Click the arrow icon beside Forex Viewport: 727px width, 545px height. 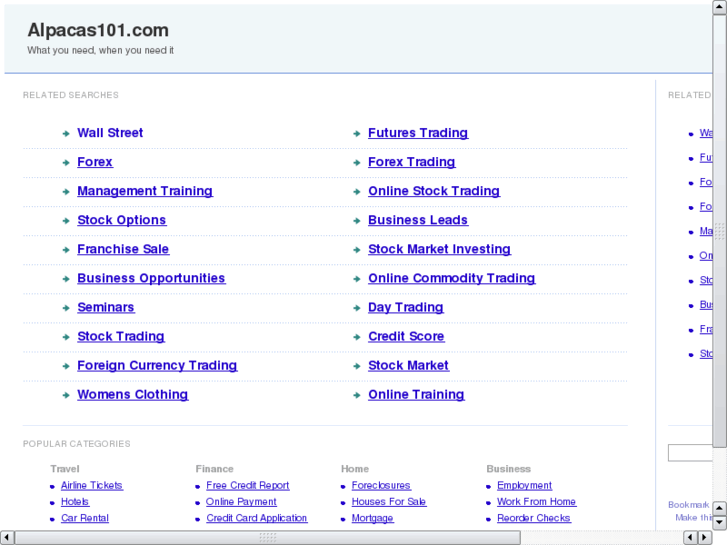point(66,163)
